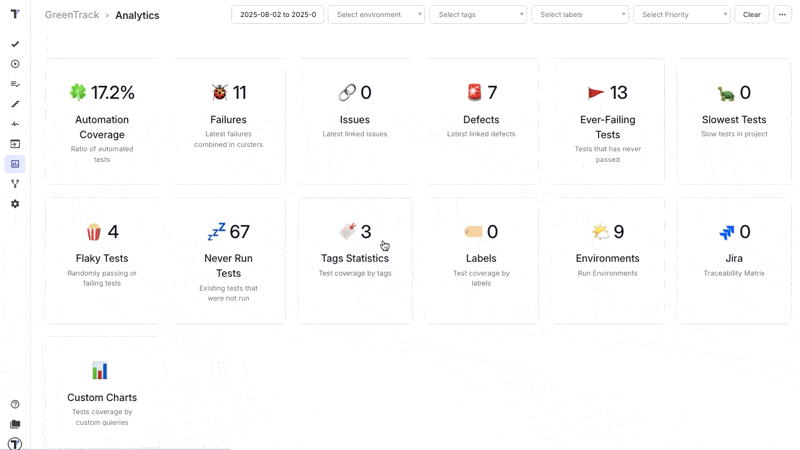Screen dimensions: 800x450
Task: Expand the Select Priority dropdown
Action: tap(681, 15)
